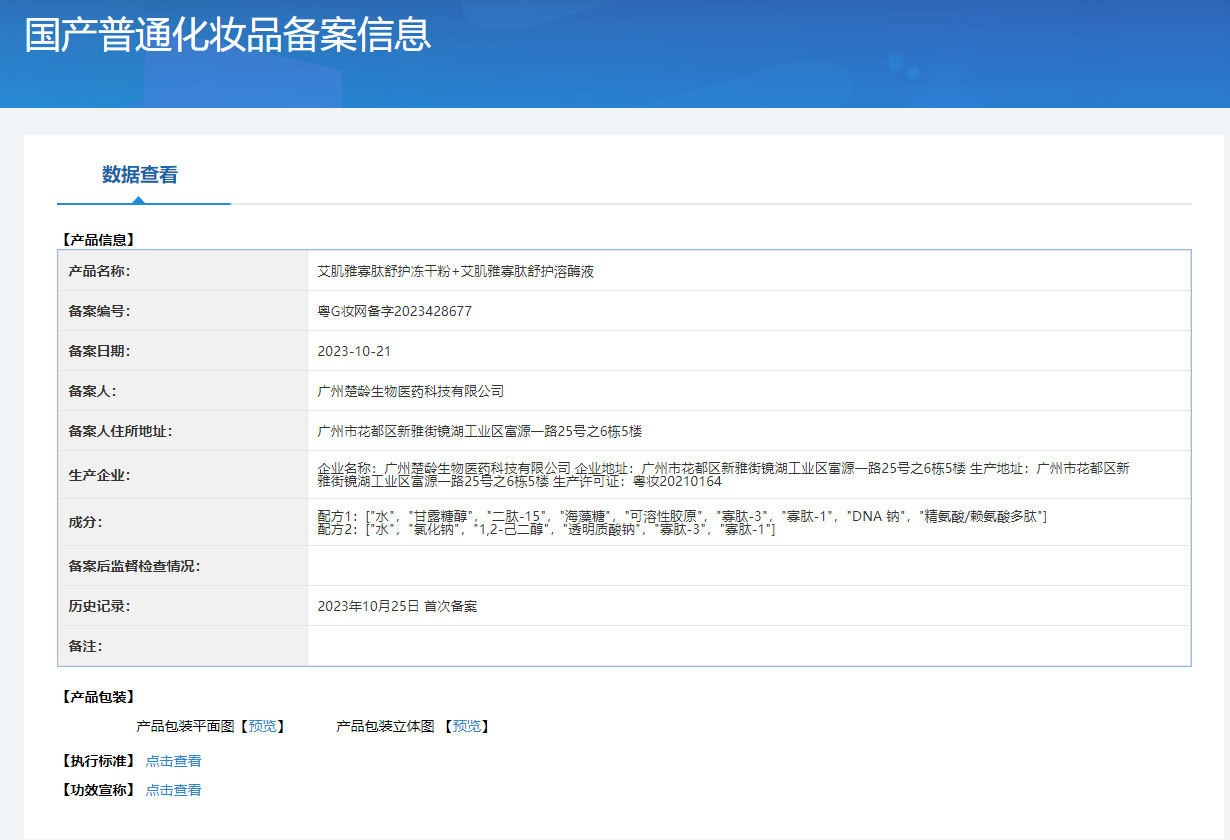The image size is (1230, 840).
Task: Click the page title 国产普通化妆品备案信息
Action: pos(228,34)
